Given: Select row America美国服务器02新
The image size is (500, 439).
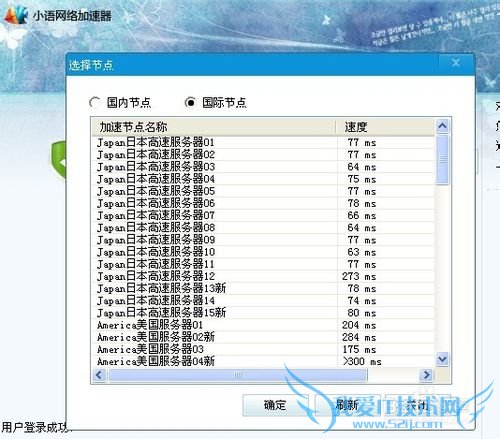Looking at the screenshot, I should coord(263,337).
